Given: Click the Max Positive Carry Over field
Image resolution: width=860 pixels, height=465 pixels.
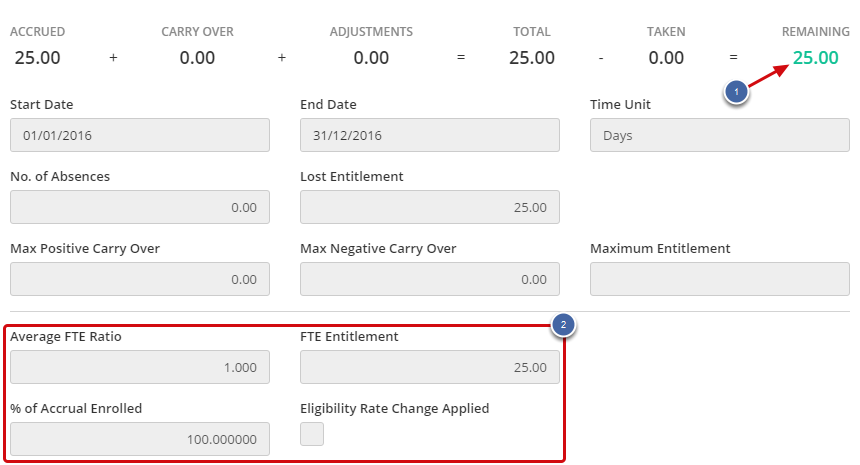Looking at the screenshot, I should [x=140, y=279].
